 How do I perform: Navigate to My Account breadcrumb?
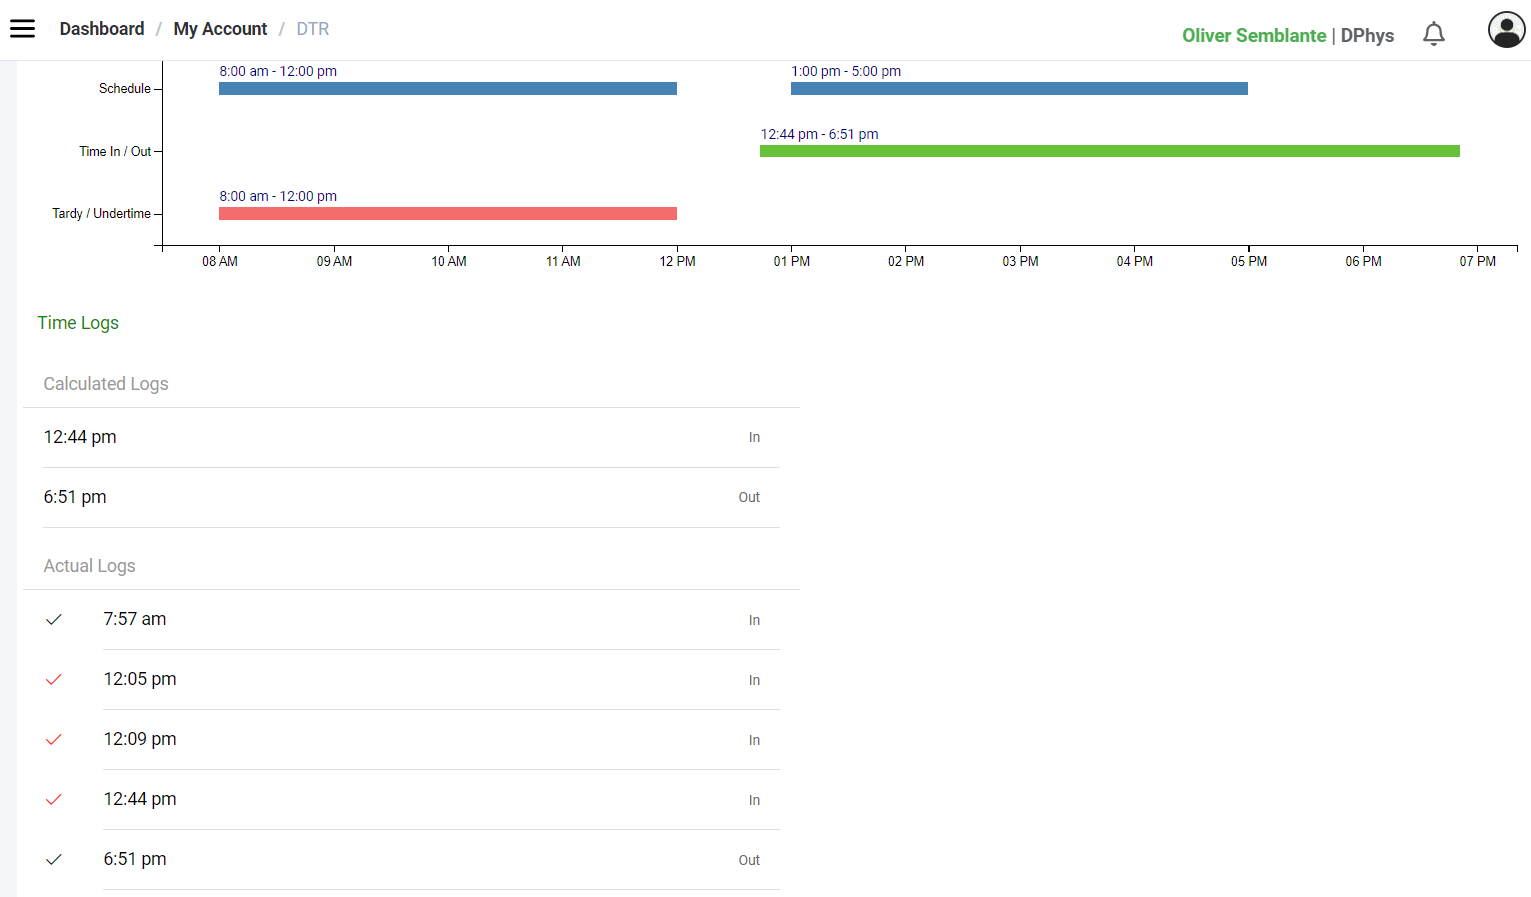click(220, 29)
